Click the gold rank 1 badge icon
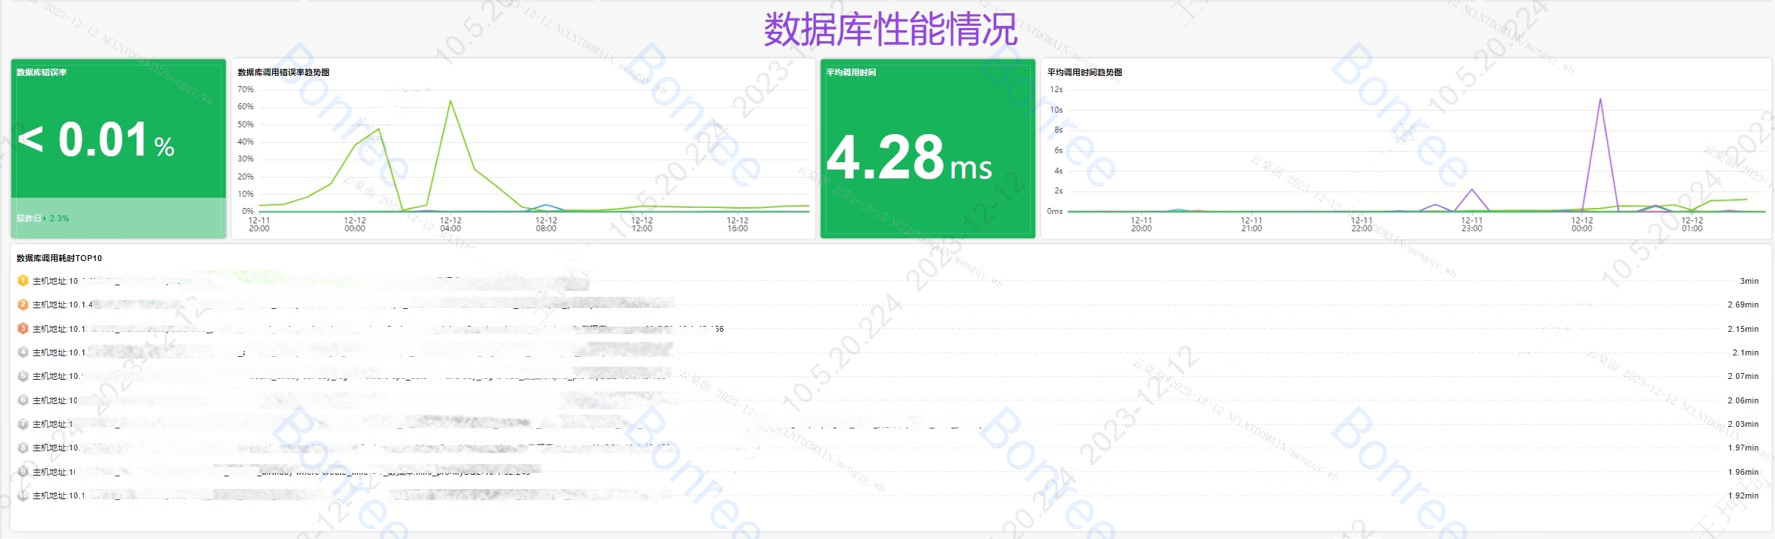Screen dimensions: 1775x539 click(23, 281)
